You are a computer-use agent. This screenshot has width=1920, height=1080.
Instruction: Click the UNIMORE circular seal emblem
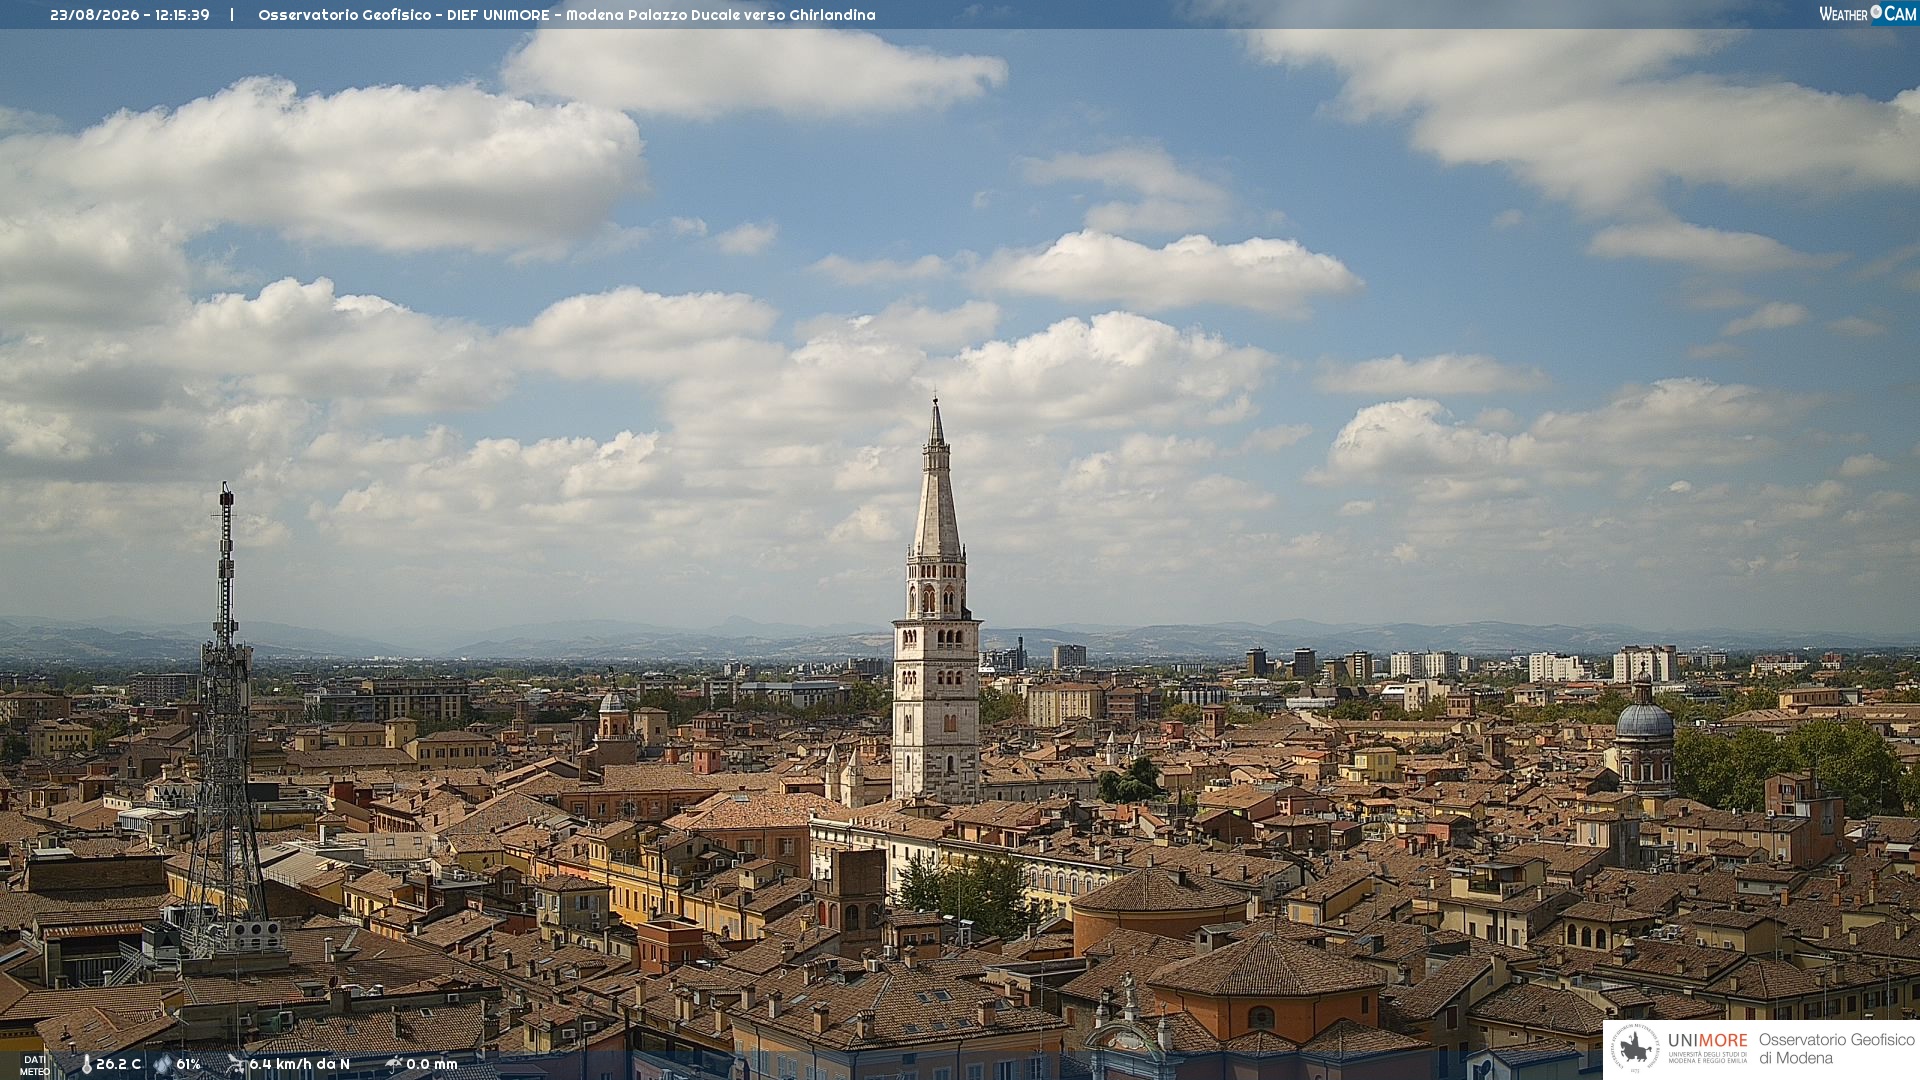tap(1635, 1049)
